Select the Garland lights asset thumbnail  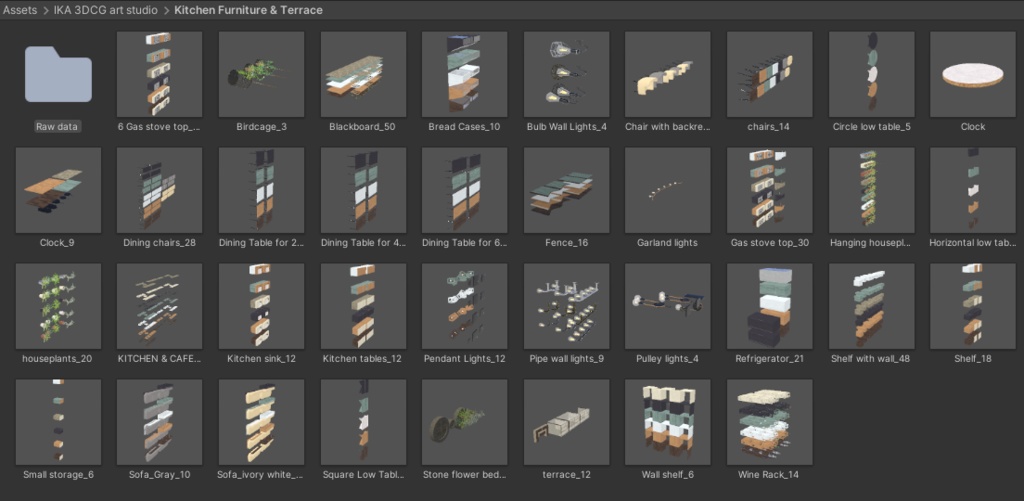tap(667, 190)
